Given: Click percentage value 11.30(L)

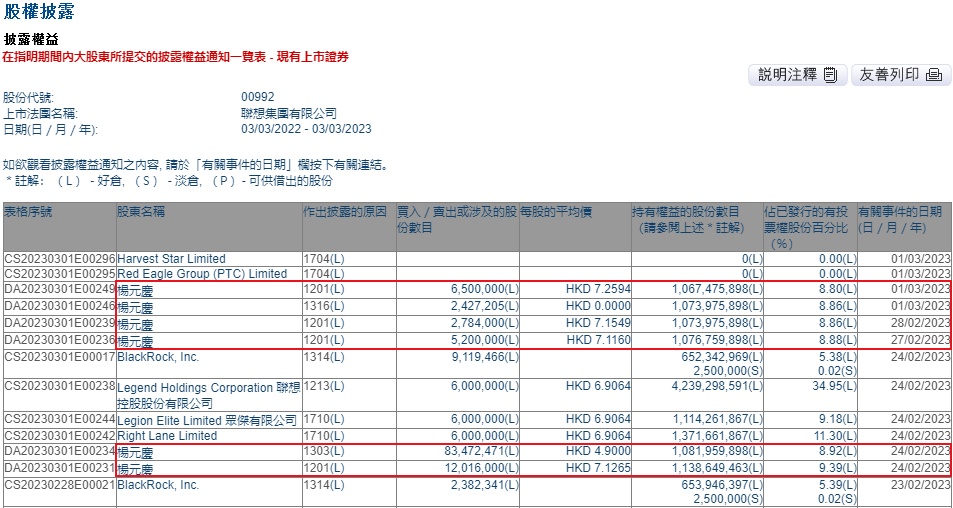Looking at the screenshot, I should point(836,436).
